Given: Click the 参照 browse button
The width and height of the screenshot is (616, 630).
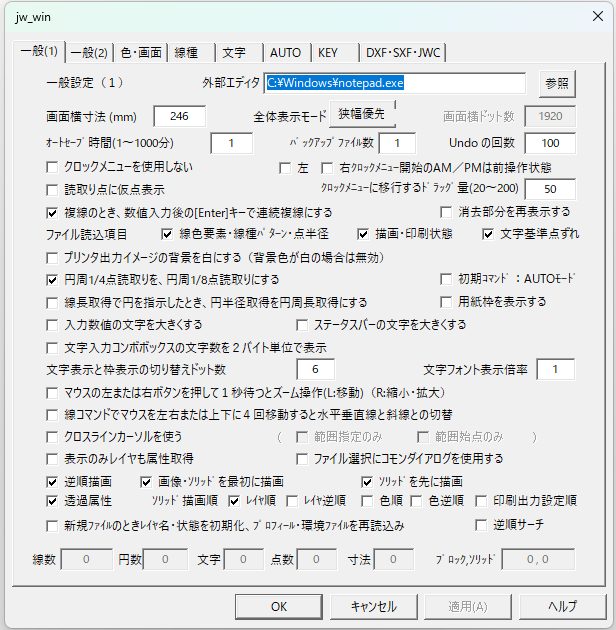Looking at the screenshot, I should [559, 83].
